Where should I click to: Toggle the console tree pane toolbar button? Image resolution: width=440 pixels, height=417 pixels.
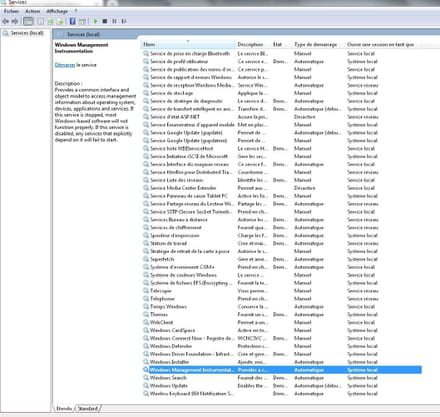click(x=28, y=21)
